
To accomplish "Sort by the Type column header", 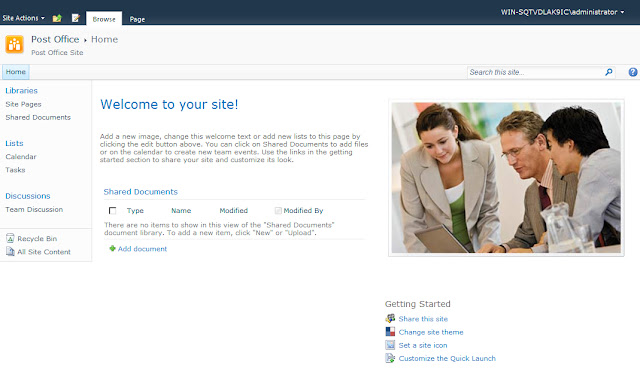I will 135,211.
